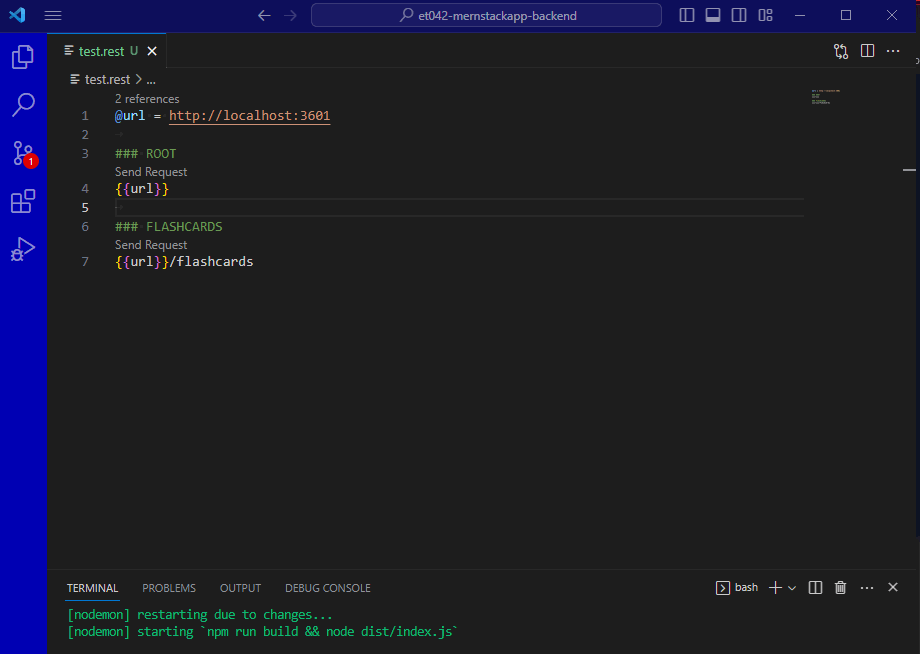Open the Run and Debug view
This screenshot has width=920, height=654.
(23, 249)
